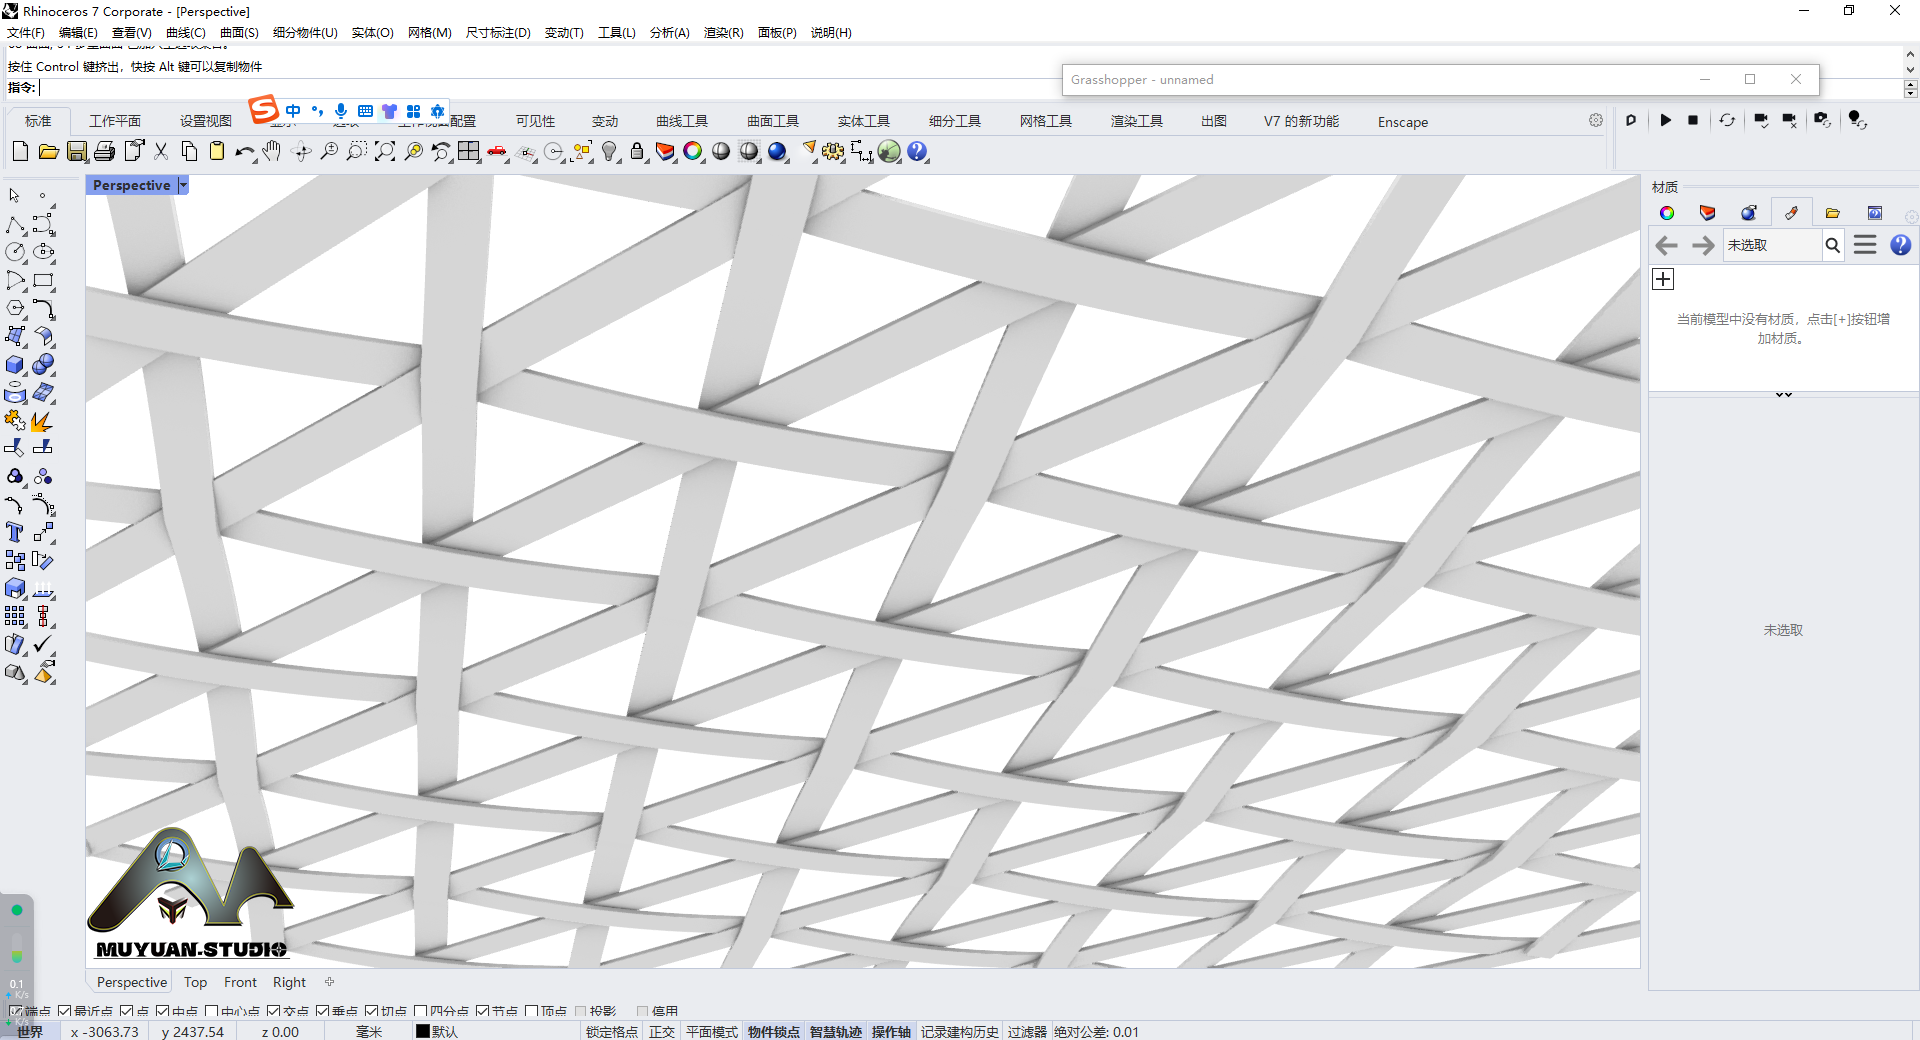Stop Enscape with the square stop icon
1920x1040 pixels.
(x=1693, y=120)
